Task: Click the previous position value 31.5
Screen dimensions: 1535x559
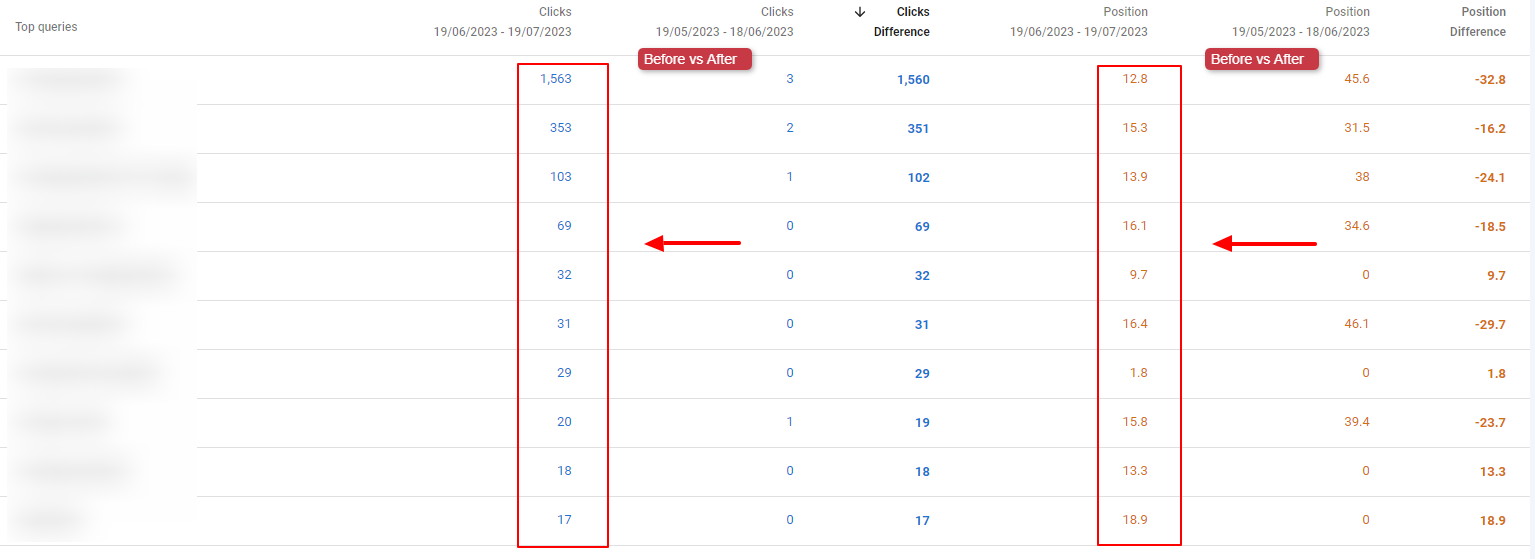Action: [1357, 127]
